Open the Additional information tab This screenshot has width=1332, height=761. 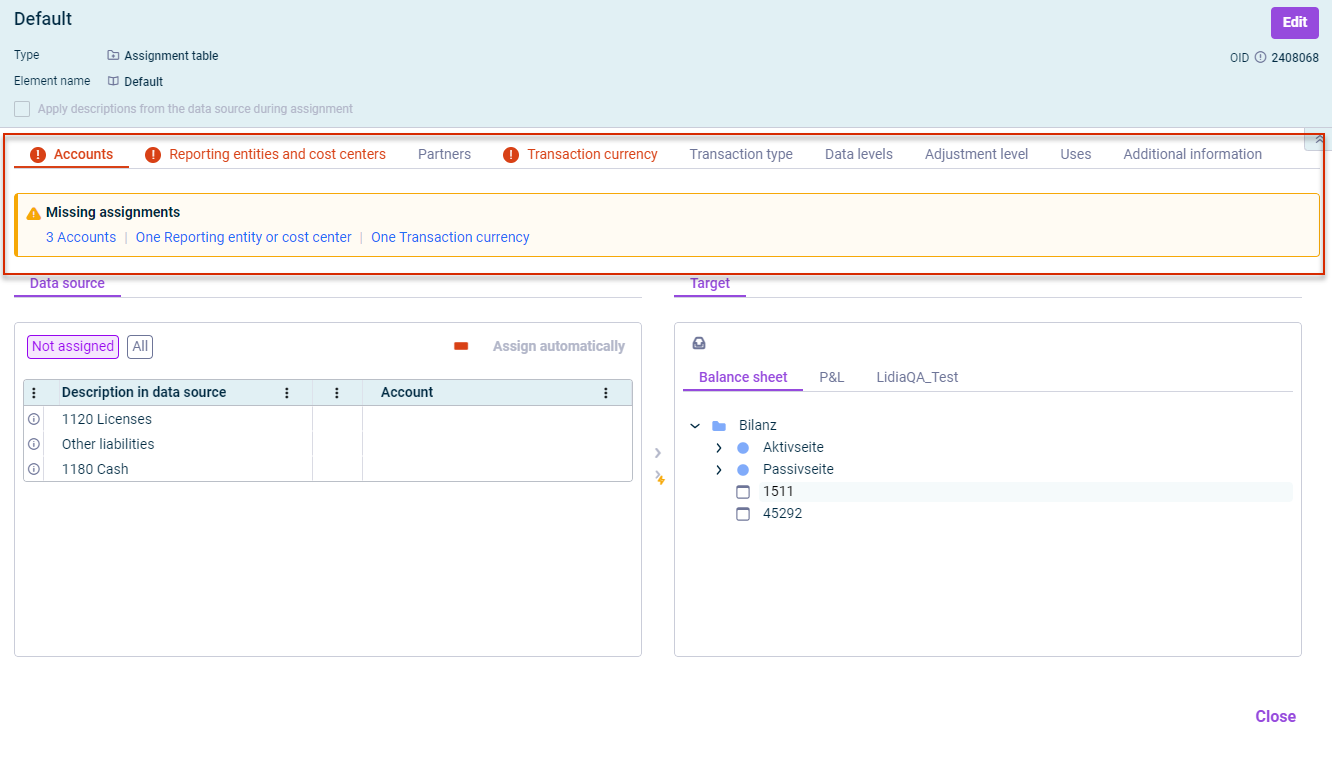(1192, 154)
